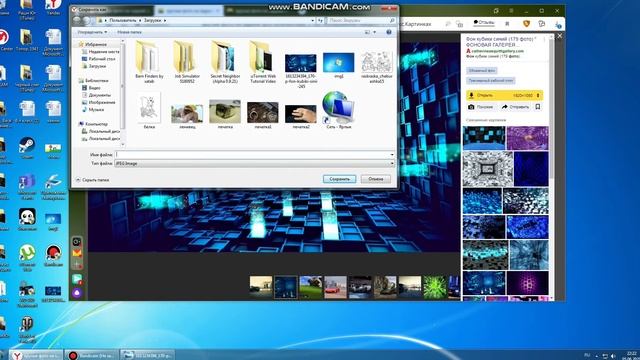The width and height of the screenshot is (640, 360).
Task: Select the raskraska coloring page file
Action: (x=376, y=66)
